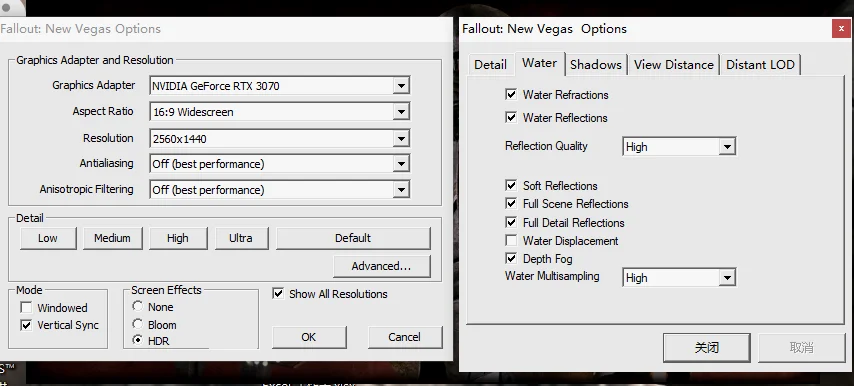Image resolution: width=854 pixels, height=386 pixels.
Task: Expand the Antialiasing dropdown
Action: [x=279, y=163]
